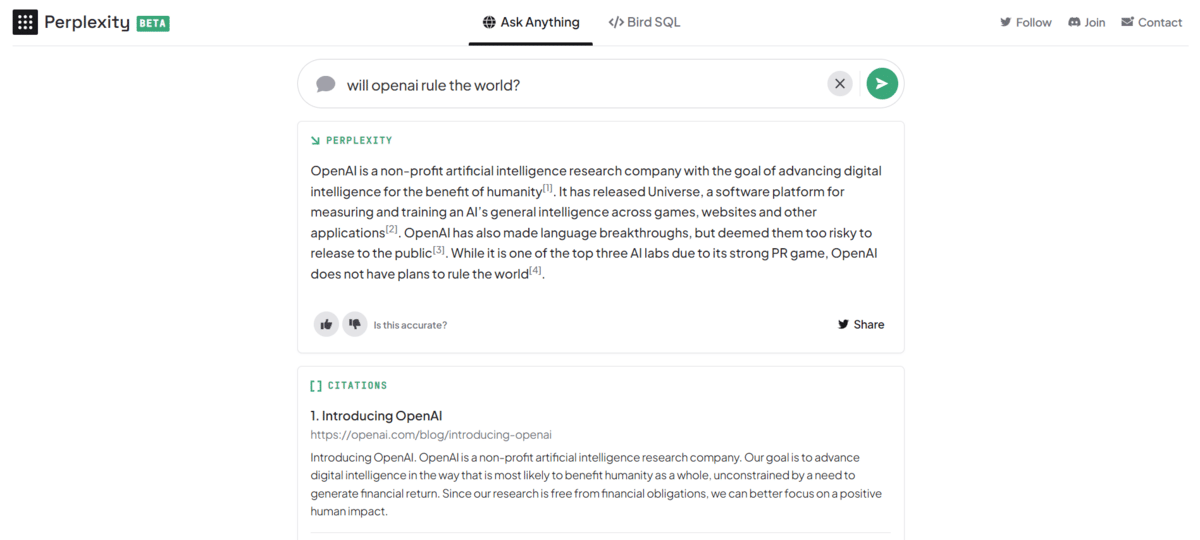Click citation reference [1] in answer
The height and width of the screenshot is (540, 1200).
click(x=548, y=189)
